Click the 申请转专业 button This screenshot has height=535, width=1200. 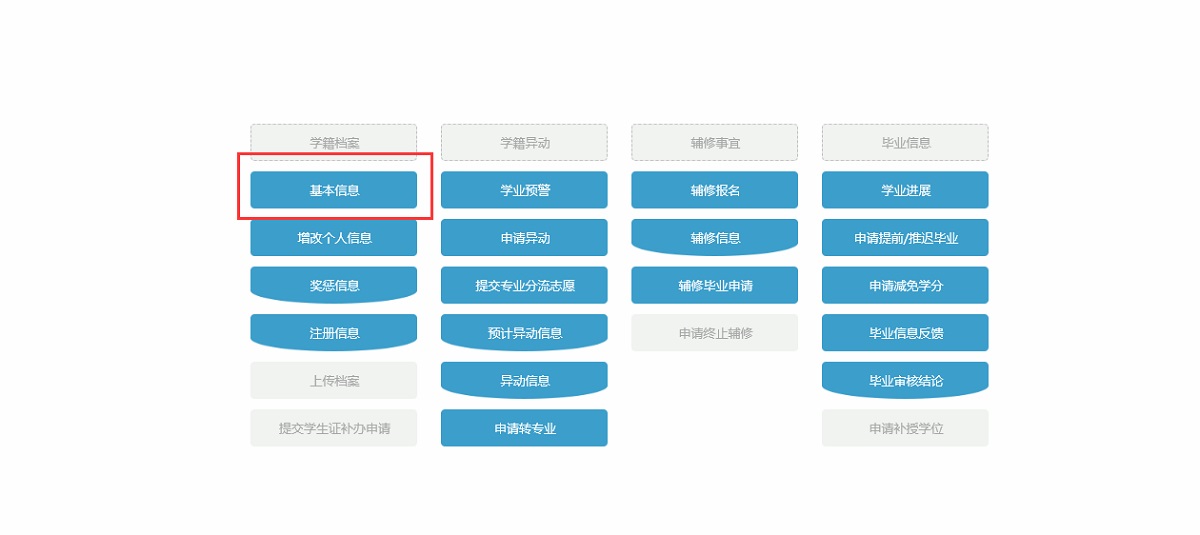coord(524,428)
